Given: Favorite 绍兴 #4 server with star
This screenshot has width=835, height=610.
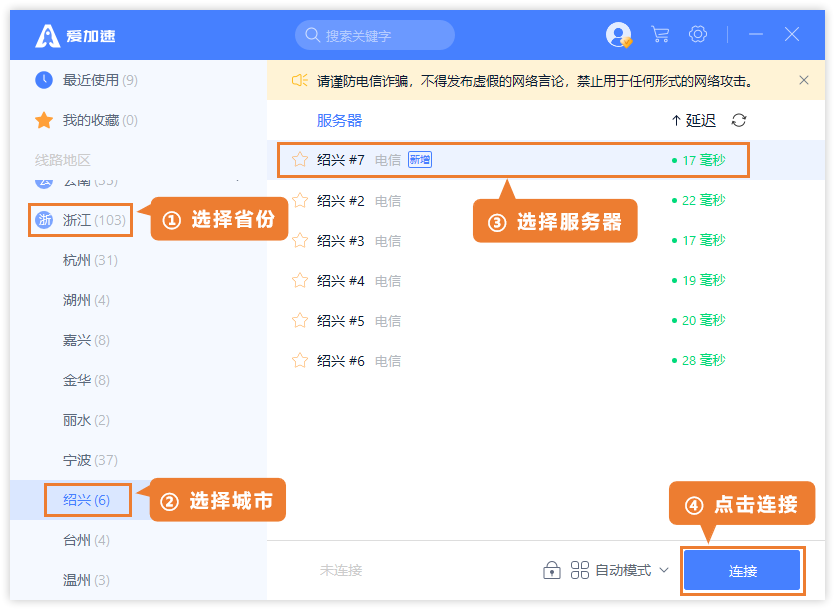Looking at the screenshot, I should click(300, 280).
